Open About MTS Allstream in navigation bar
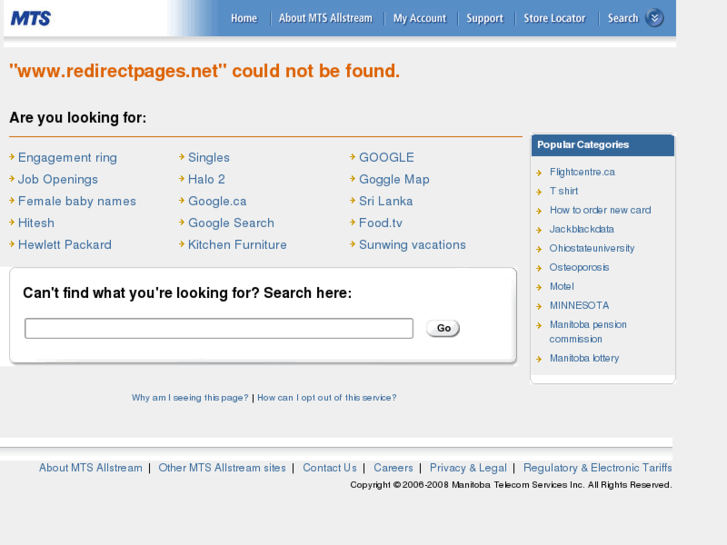Viewport: 727px width, 545px height. 325,18
